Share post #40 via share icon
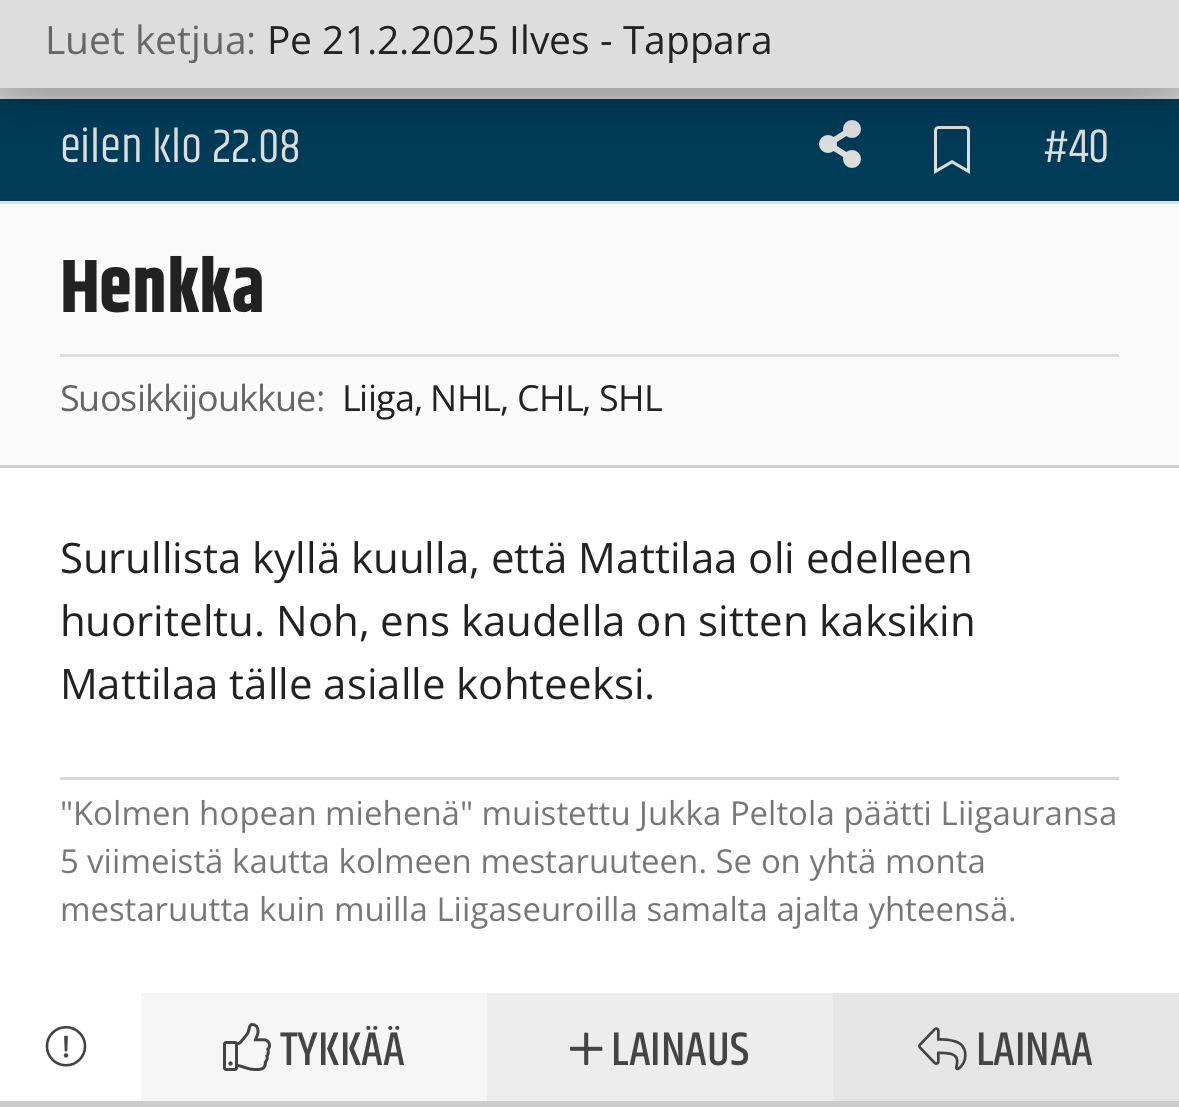Image resolution: width=1179 pixels, height=1107 pixels. pyautogui.click(x=840, y=144)
